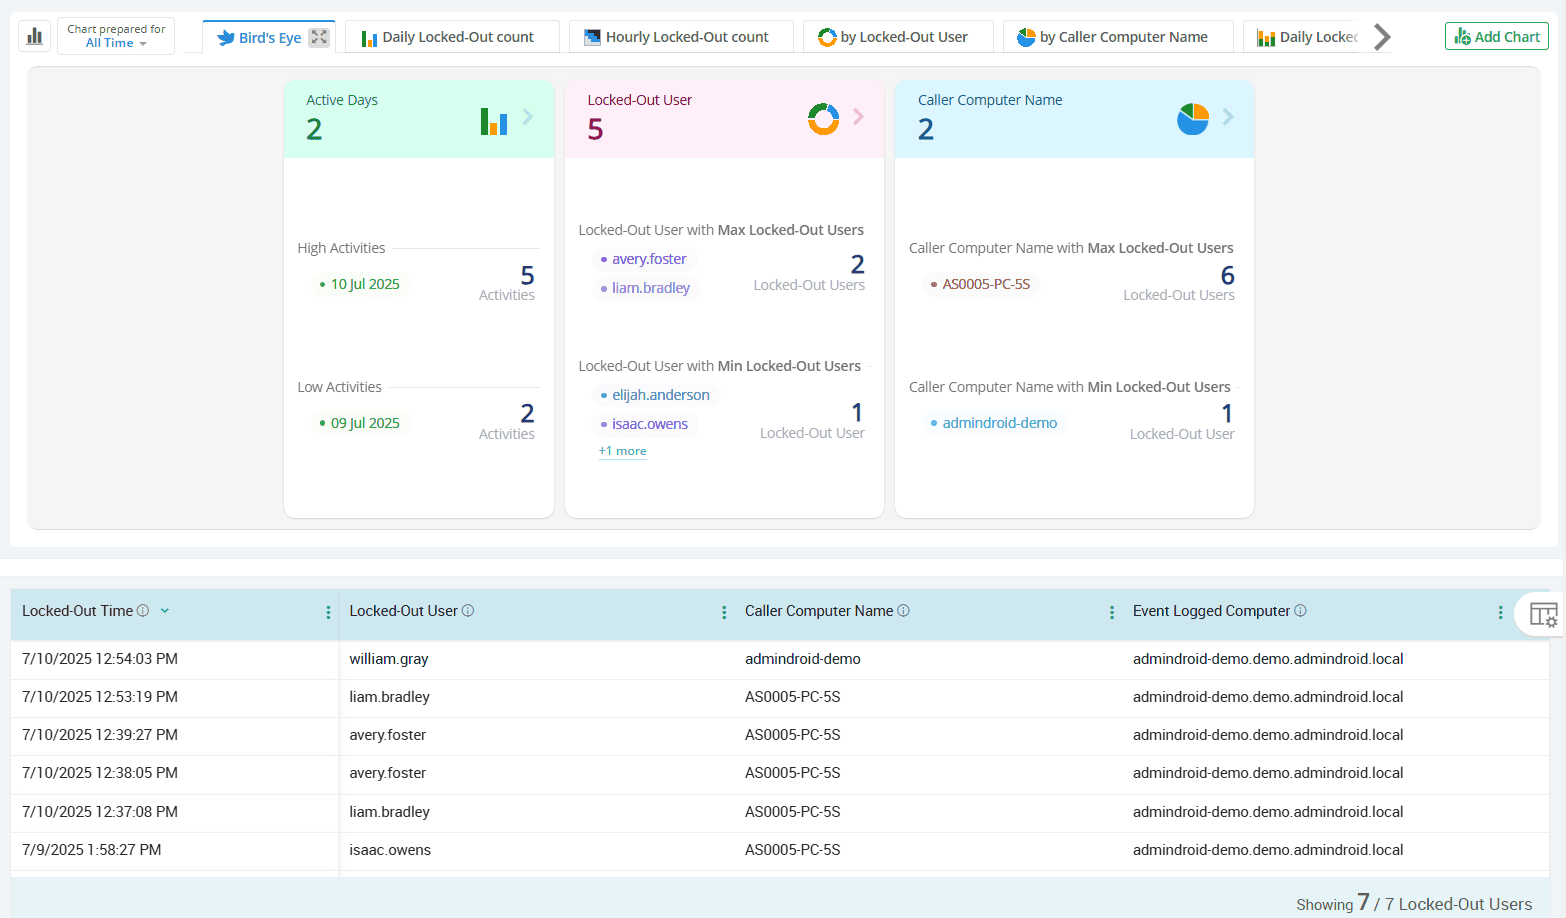Click the Locked-Out User donut chart icon
This screenshot has height=918, width=1566.
click(x=823, y=119)
